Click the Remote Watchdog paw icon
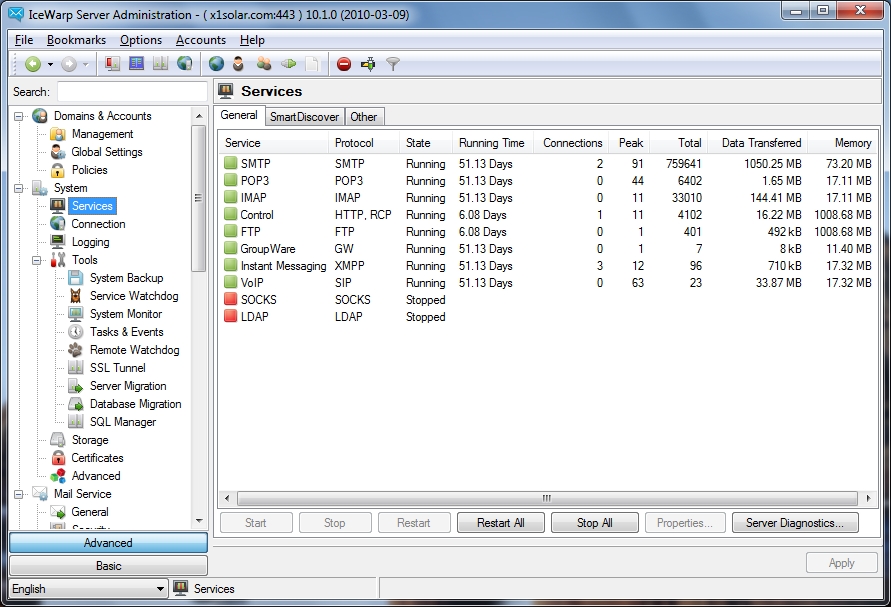Image resolution: width=891 pixels, height=607 pixels. [76, 350]
